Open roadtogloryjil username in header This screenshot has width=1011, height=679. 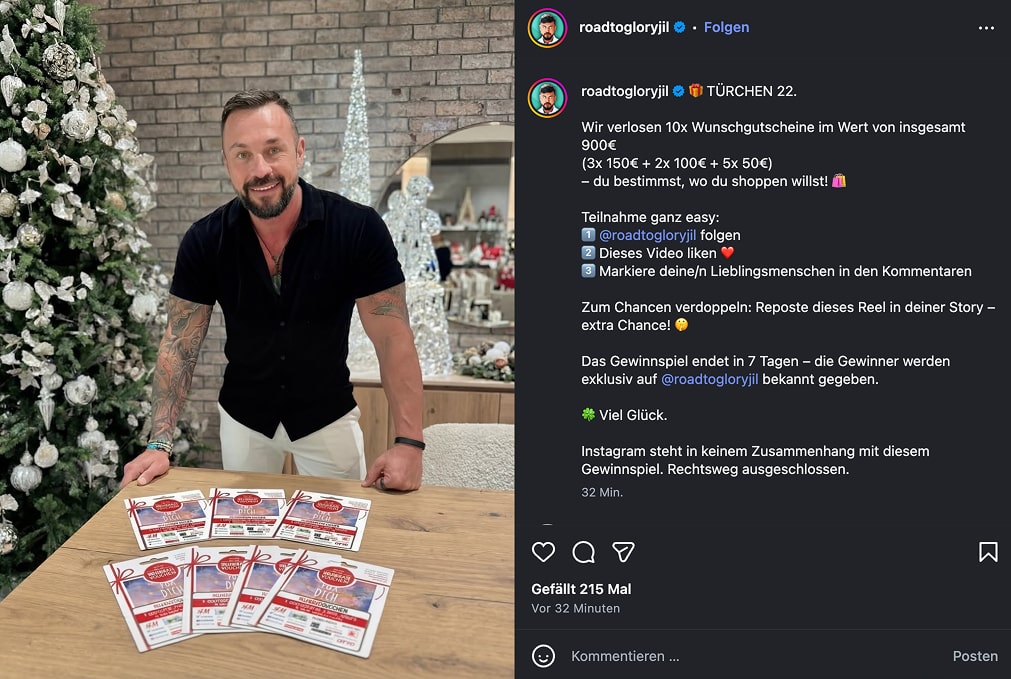623,27
